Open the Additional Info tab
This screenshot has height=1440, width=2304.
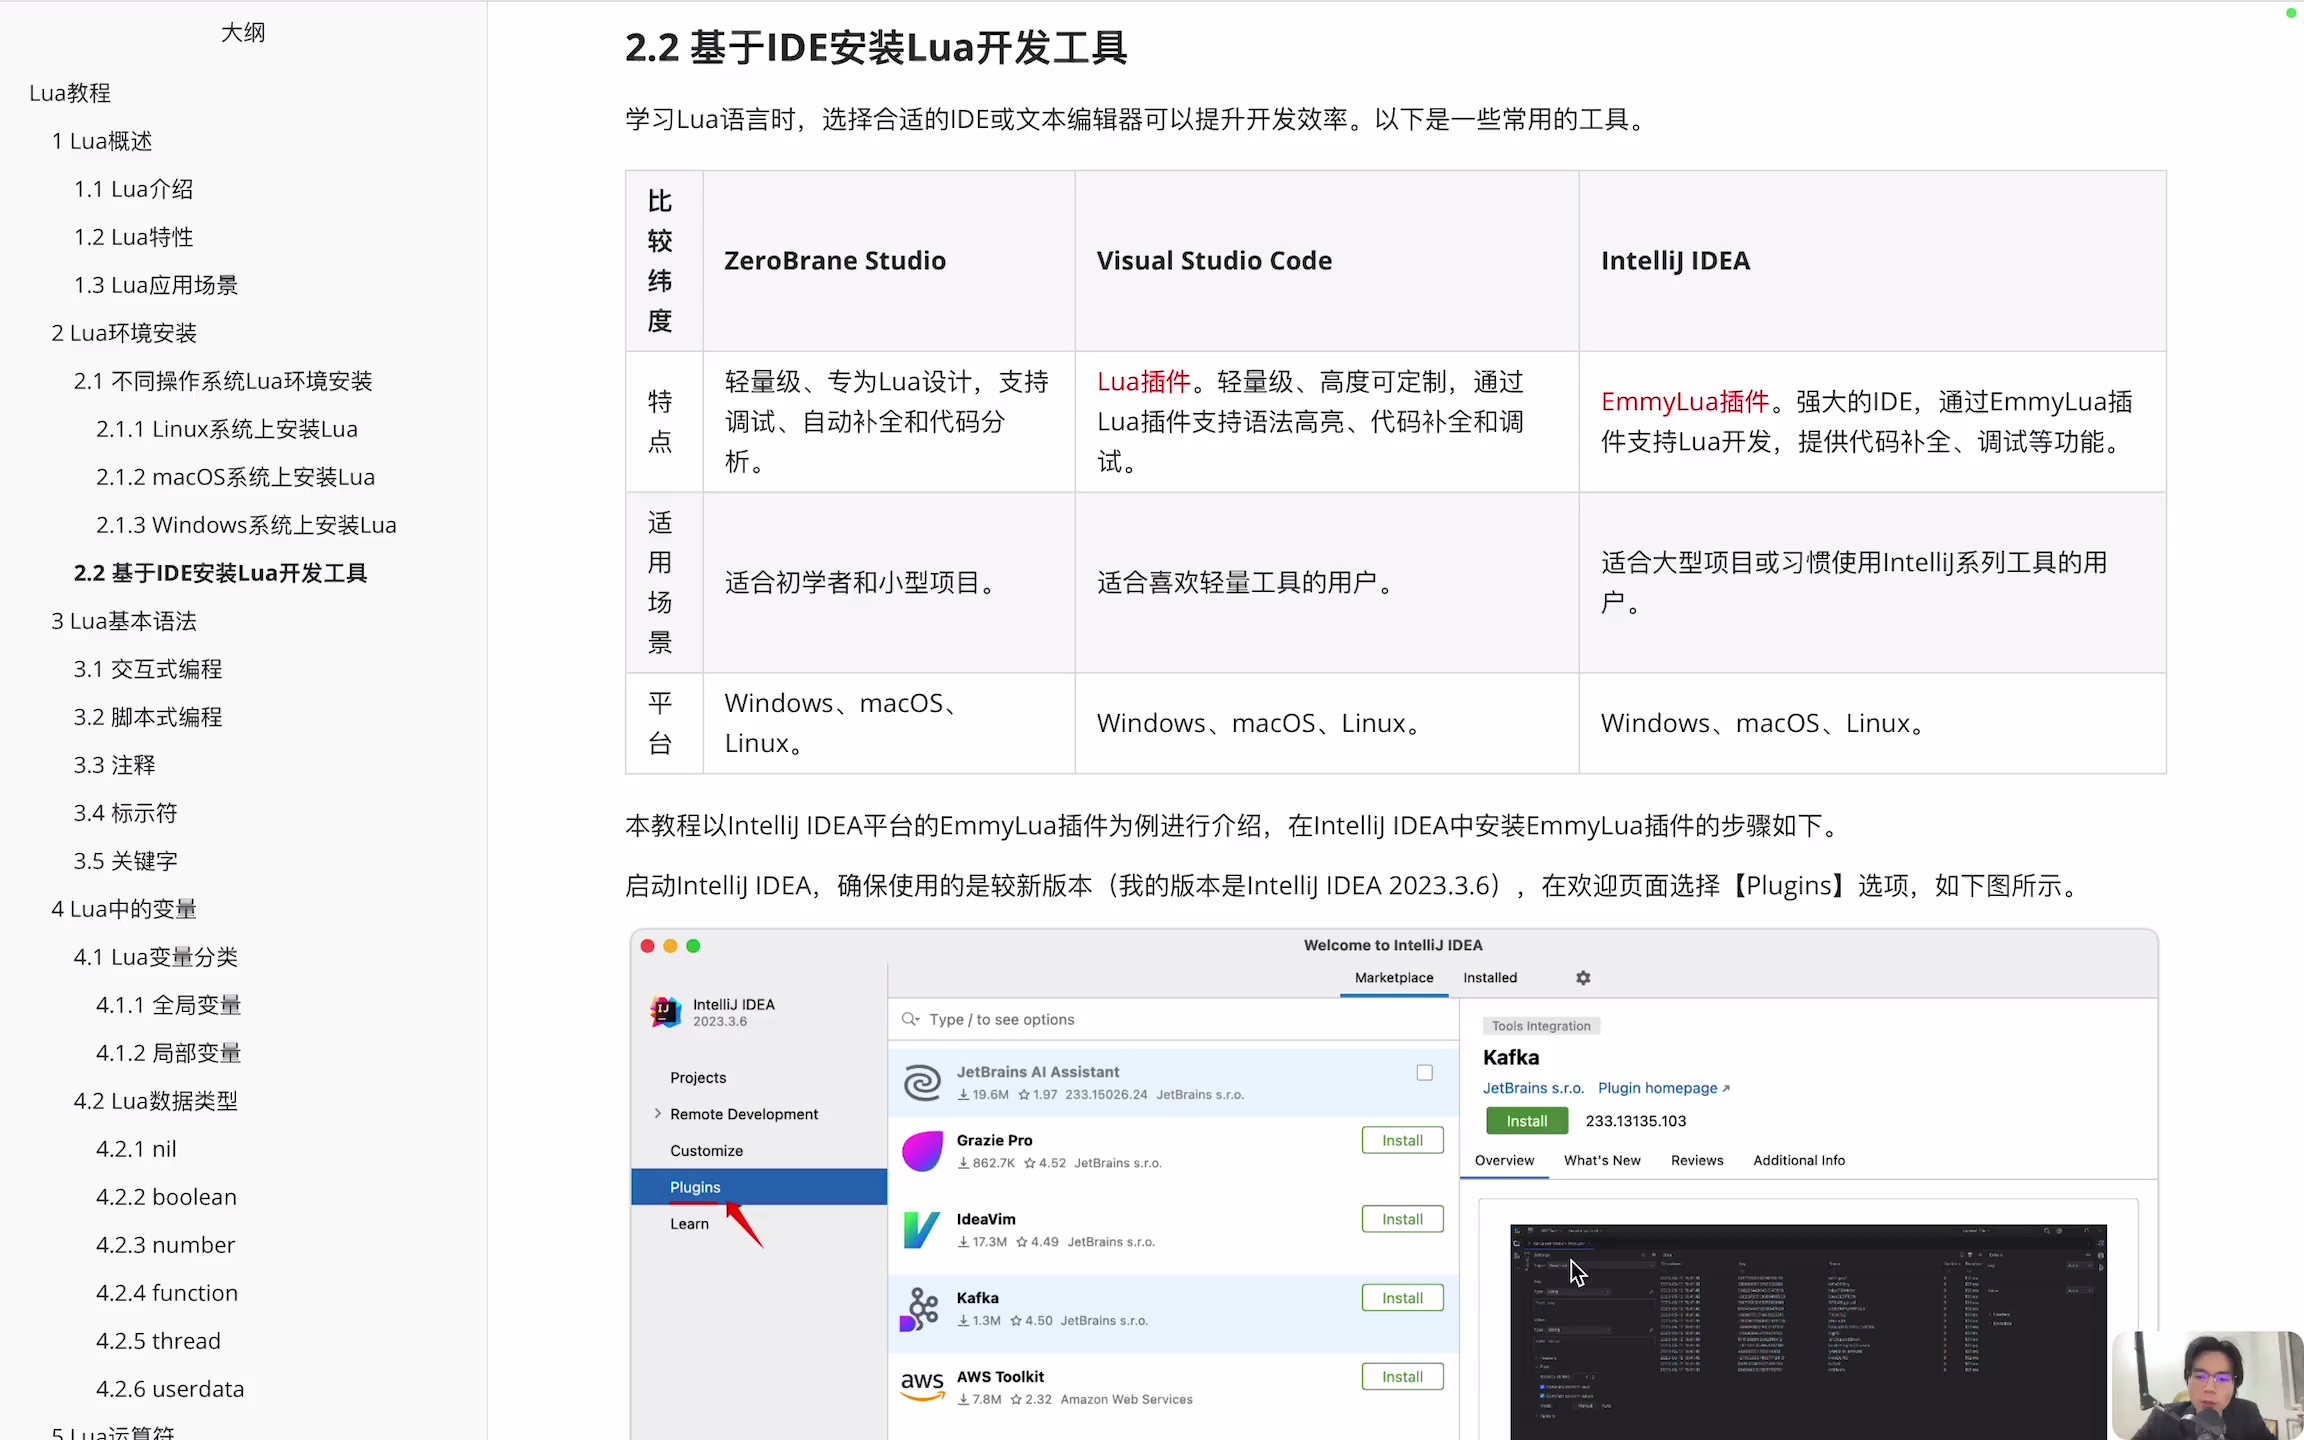pos(1799,1160)
